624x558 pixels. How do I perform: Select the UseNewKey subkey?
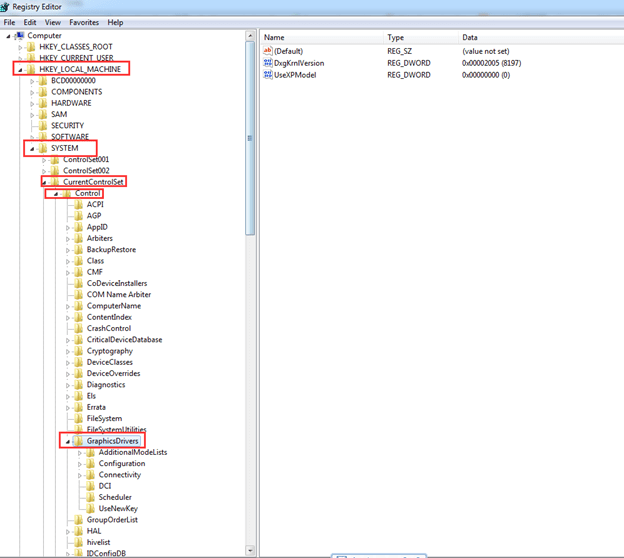pyautogui.click(x=116, y=508)
